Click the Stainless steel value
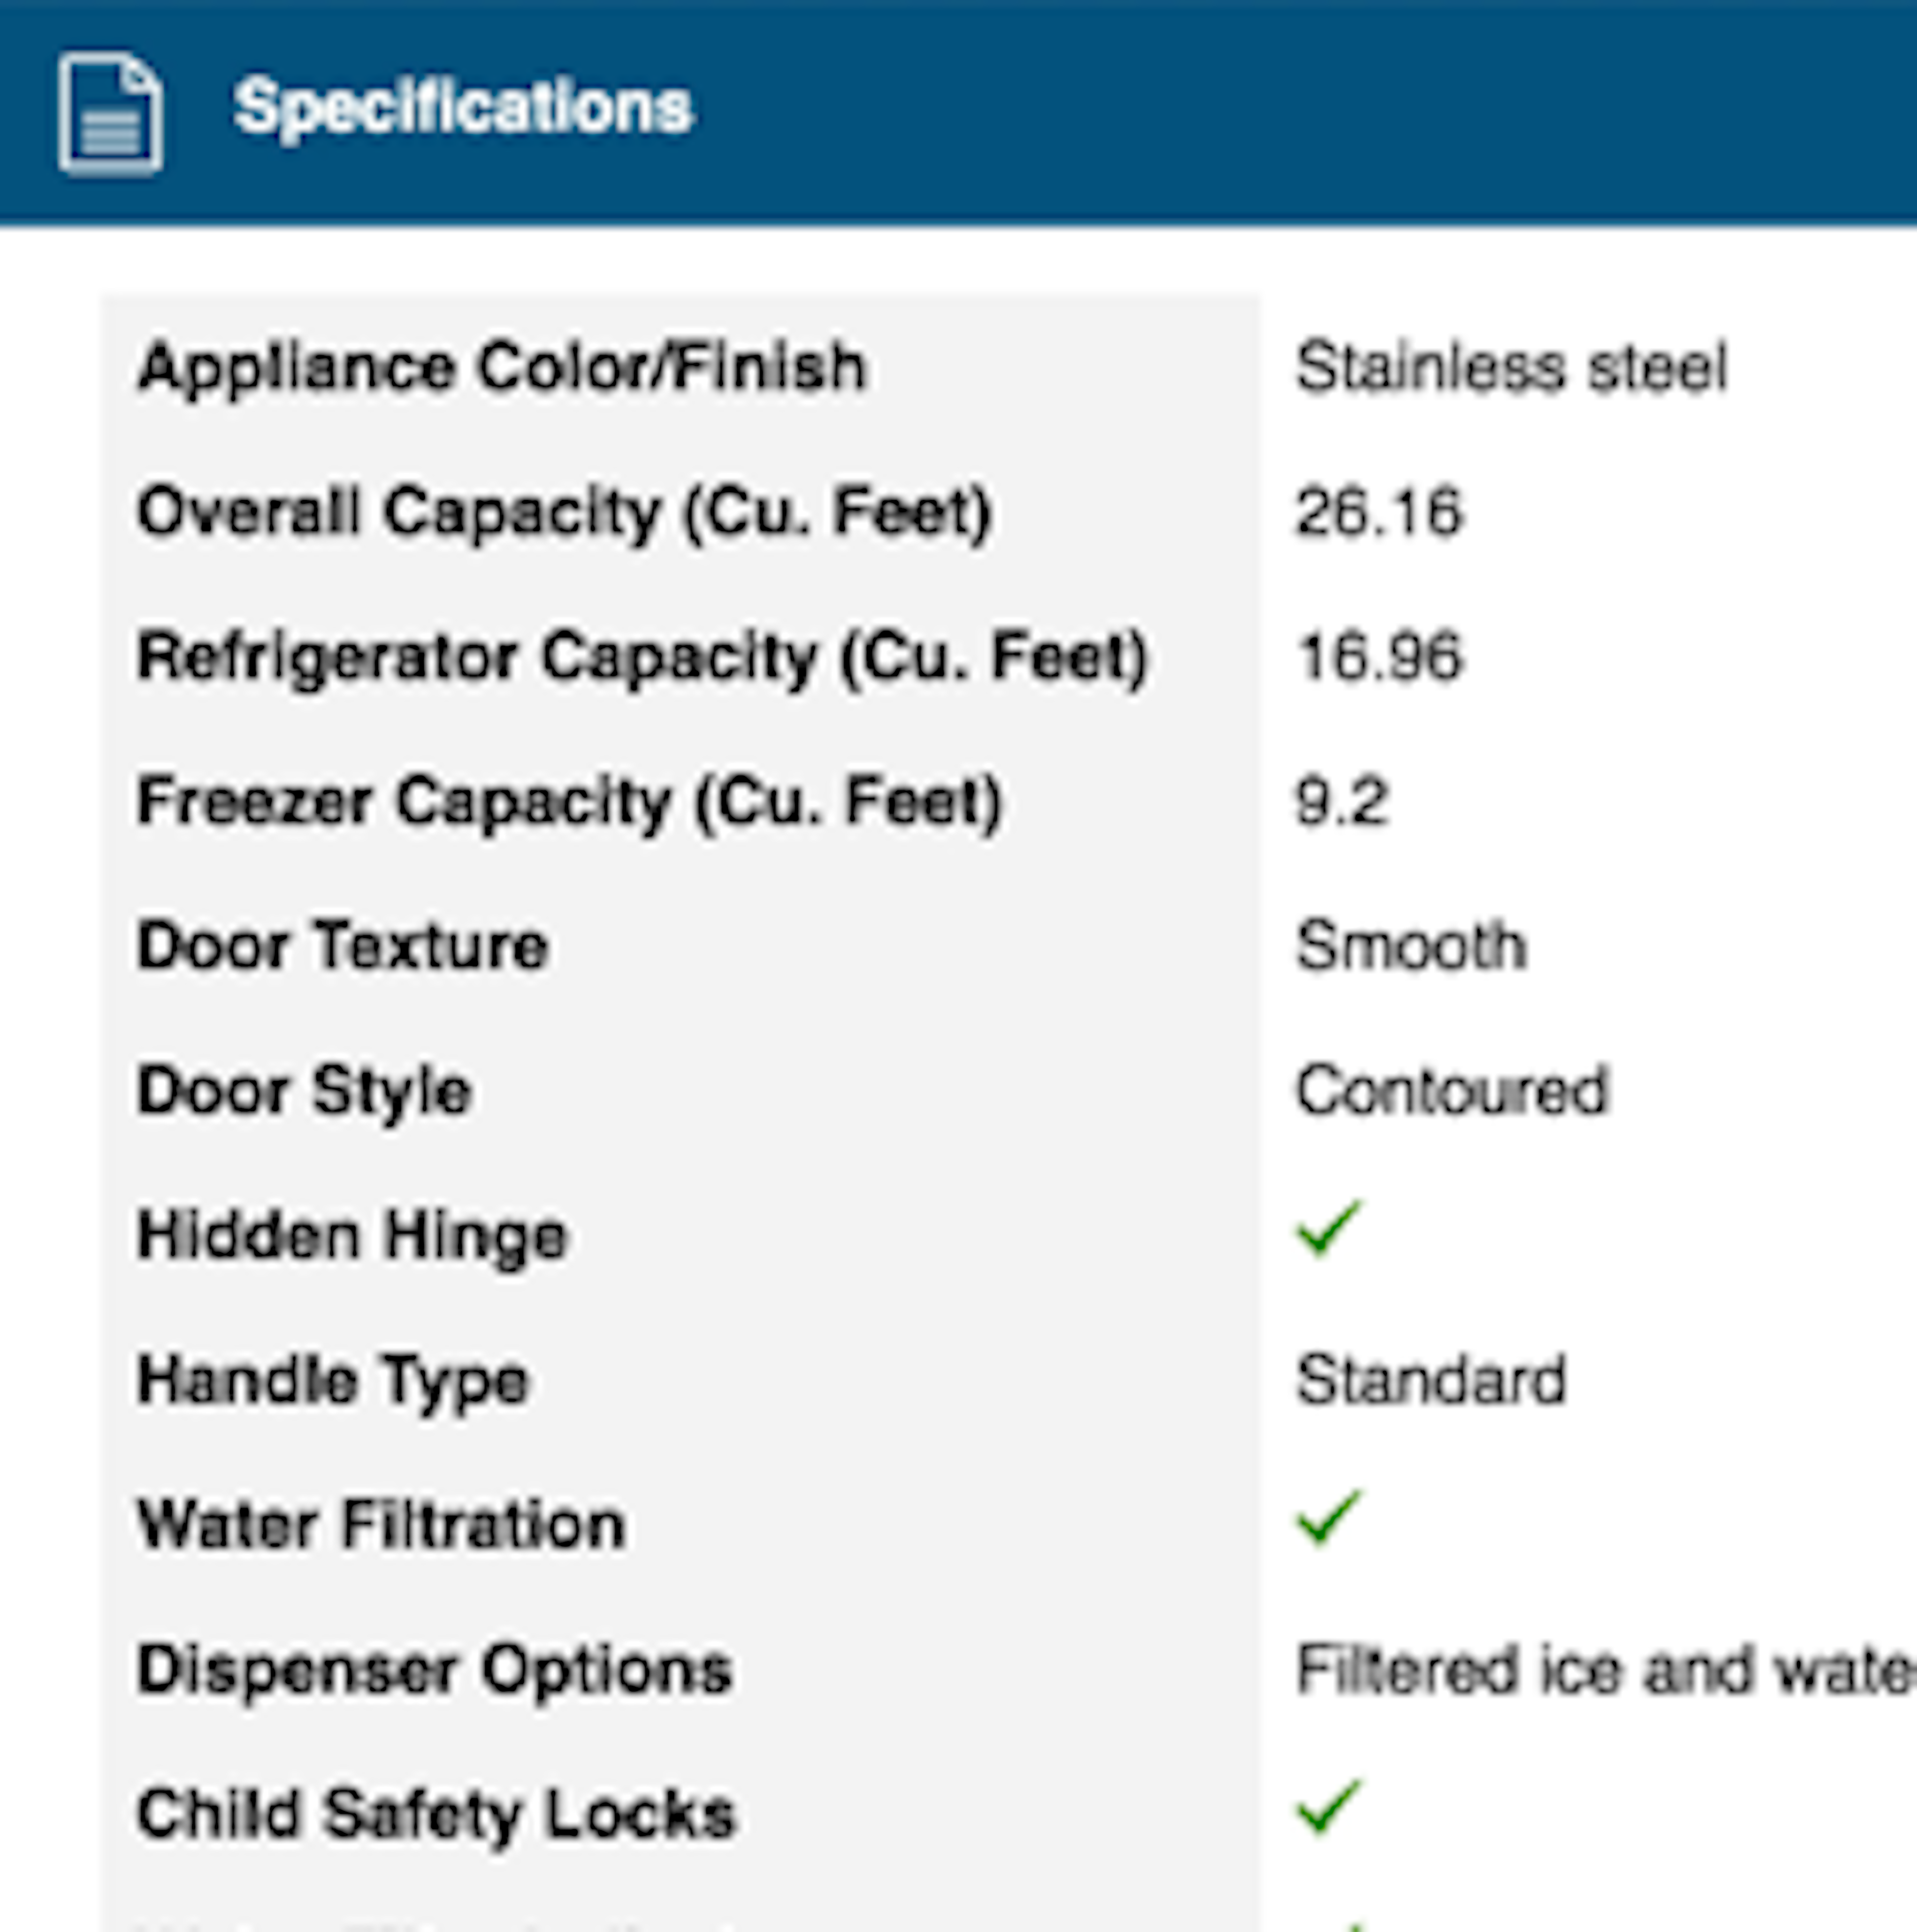The width and height of the screenshot is (1917, 1932). point(1511,368)
